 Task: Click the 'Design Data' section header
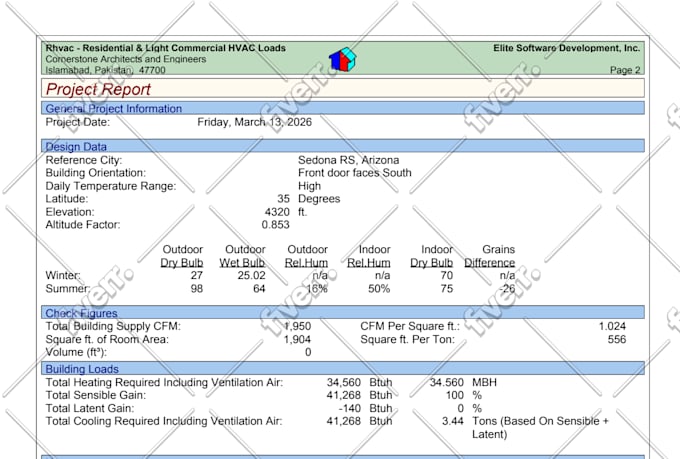[x=343, y=146]
